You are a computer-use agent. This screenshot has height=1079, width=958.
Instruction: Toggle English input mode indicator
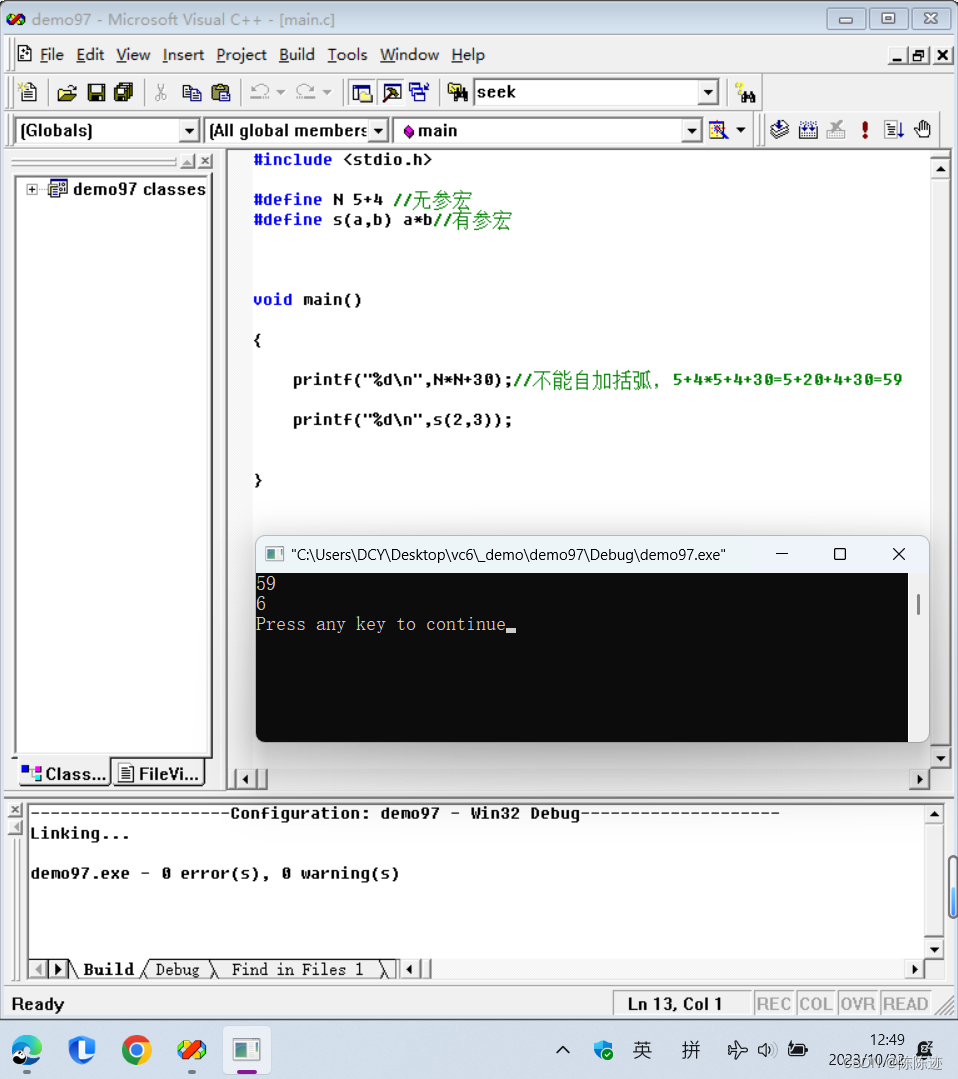tap(642, 1050)
